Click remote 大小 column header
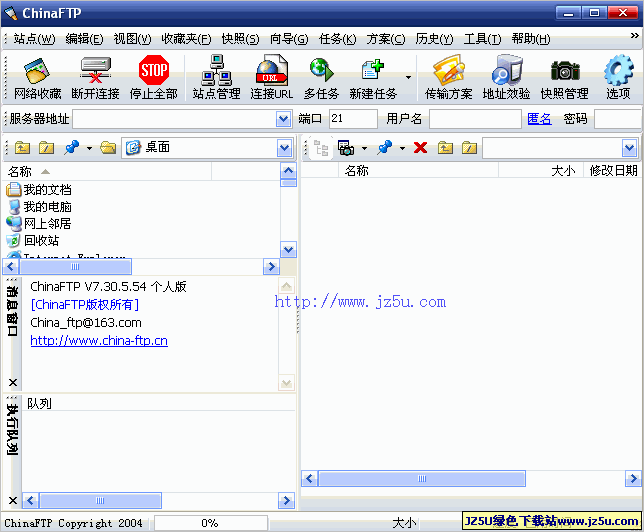This screenshot has width=644, height=532. coord(541,170)
